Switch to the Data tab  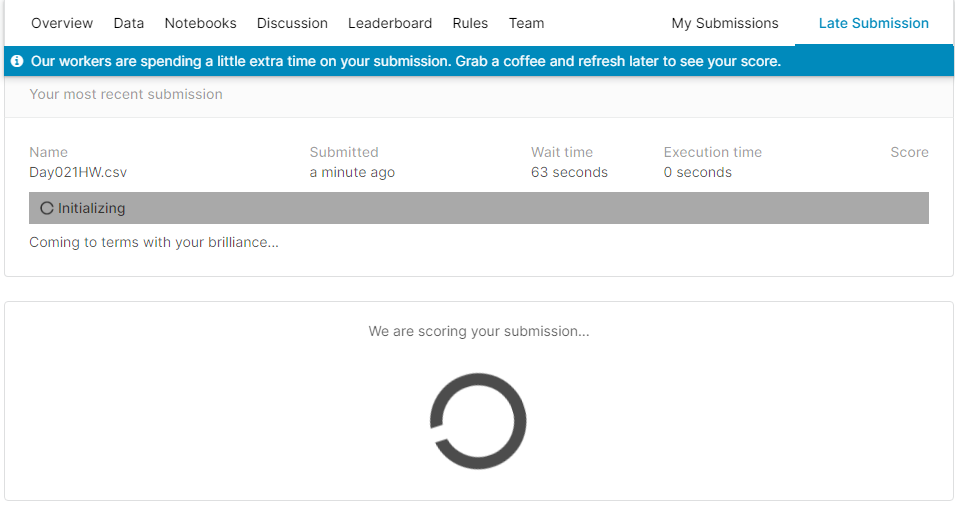tap(129, 23)
